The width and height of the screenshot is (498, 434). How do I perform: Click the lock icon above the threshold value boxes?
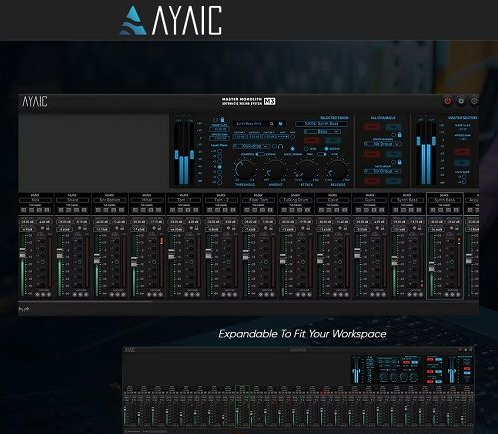click(222, 119)
